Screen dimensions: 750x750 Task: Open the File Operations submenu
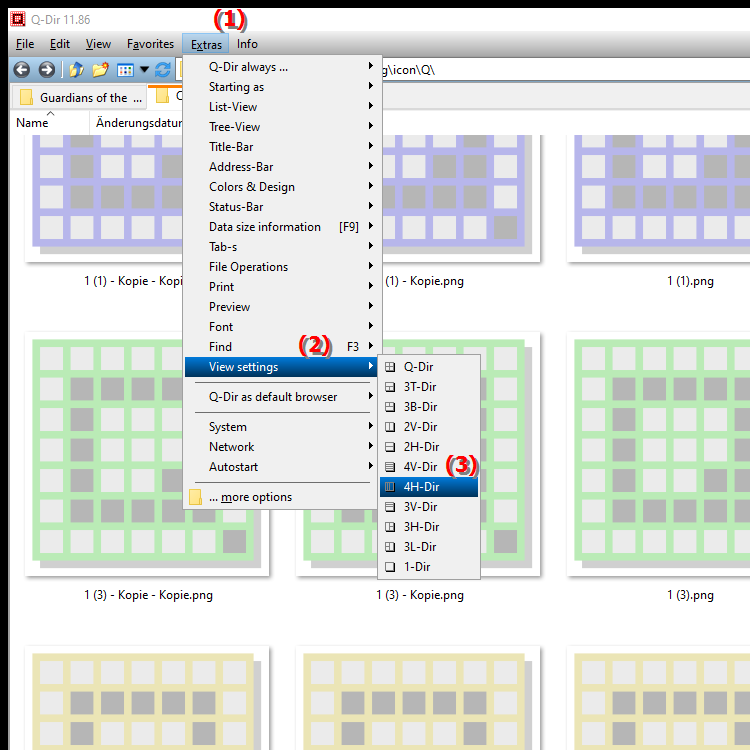(x=283, y=267)
